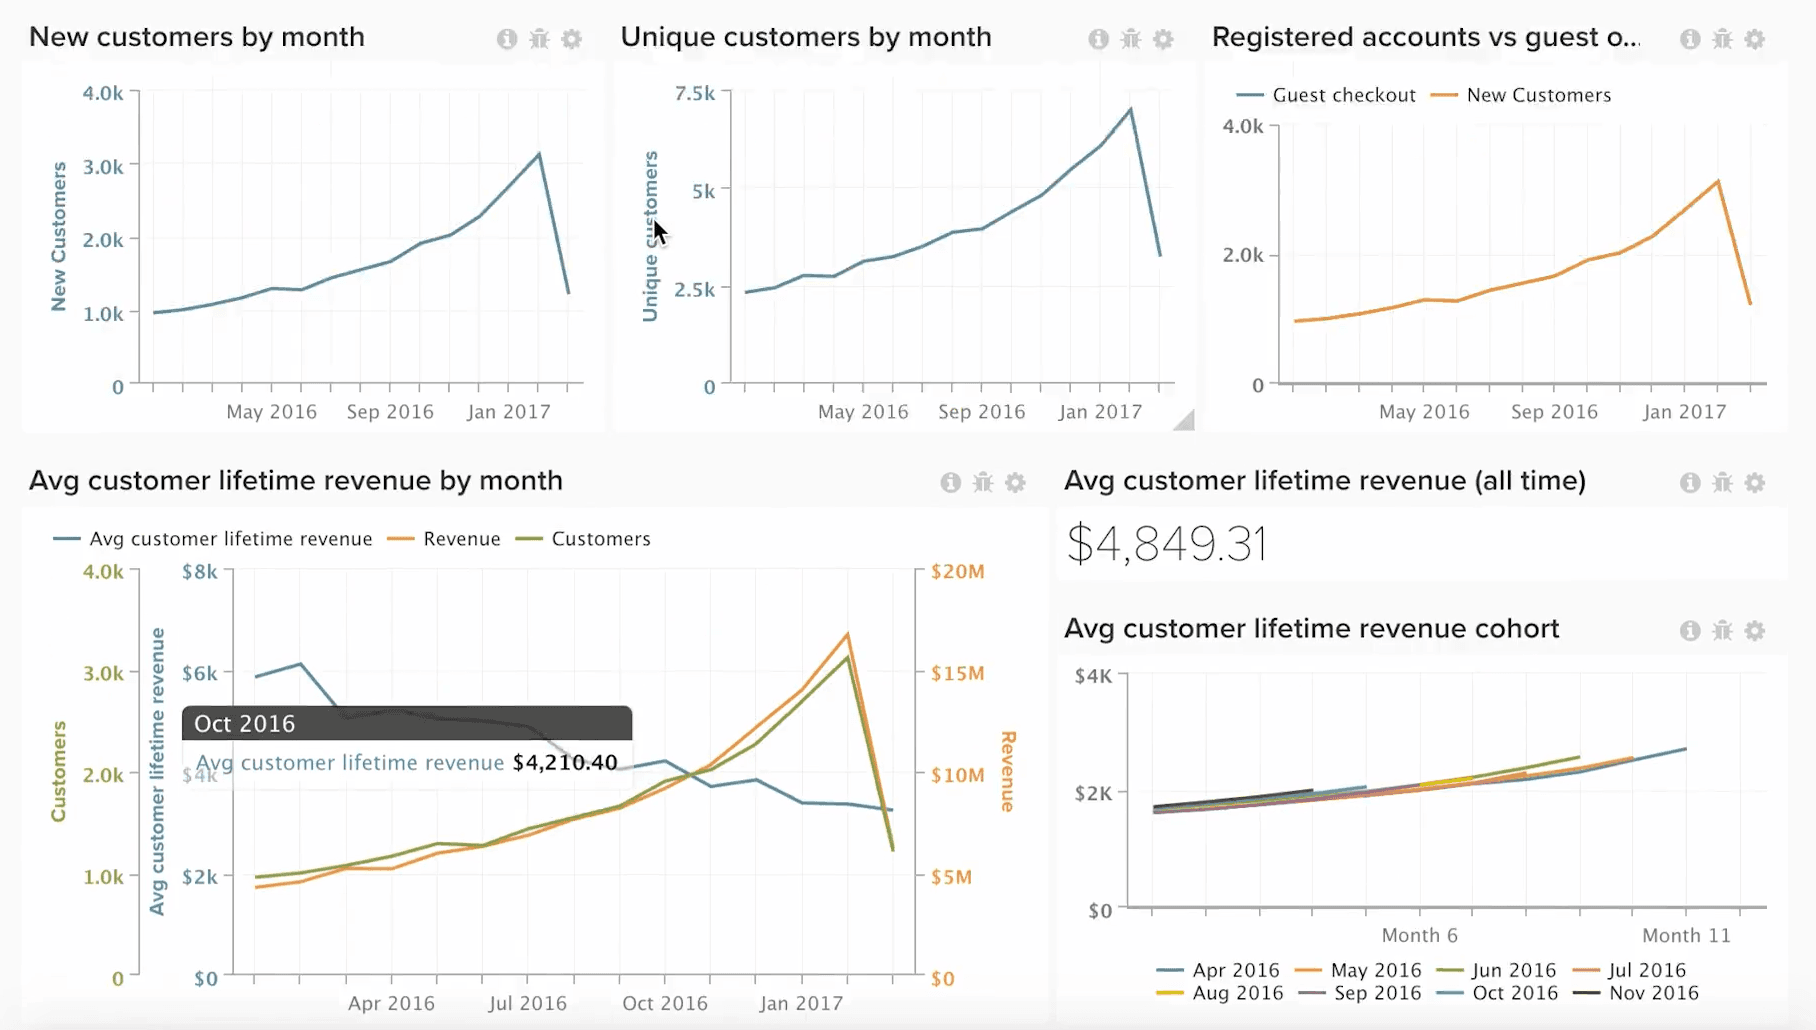The width and height of the screenshot is (1816, 1030).
Task: Open gear for lifetime revenue by month chart
Action: pyautogui.click(x=1015, y=483)
